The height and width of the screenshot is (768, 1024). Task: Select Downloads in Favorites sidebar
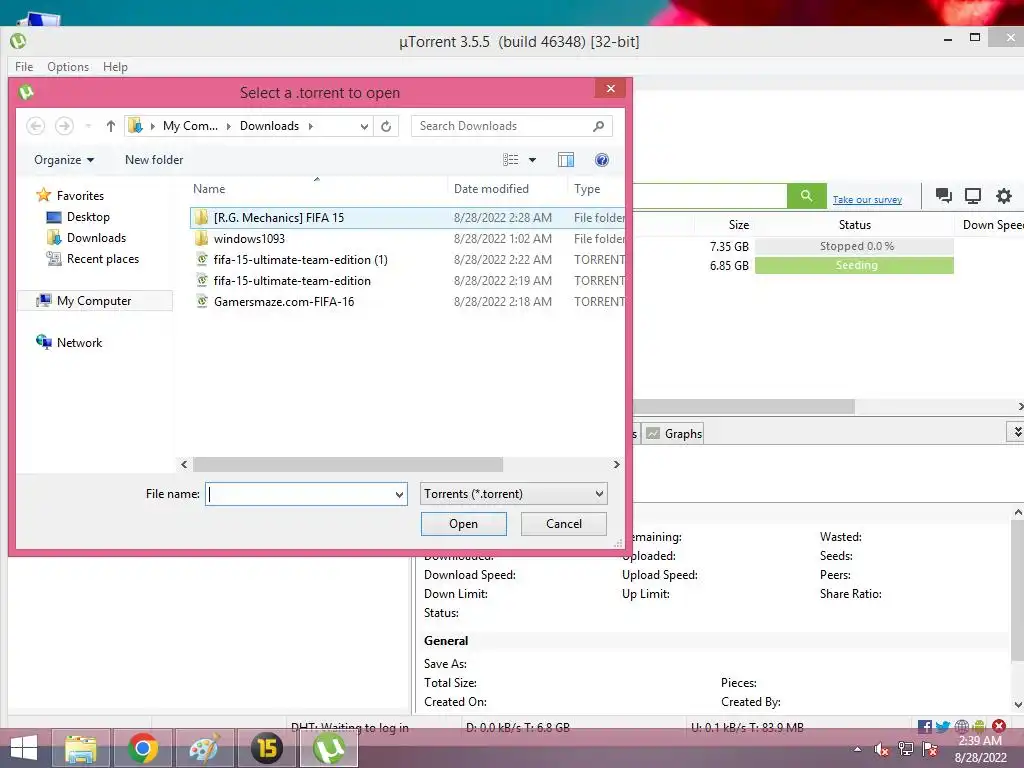click(x=86, y=238)
